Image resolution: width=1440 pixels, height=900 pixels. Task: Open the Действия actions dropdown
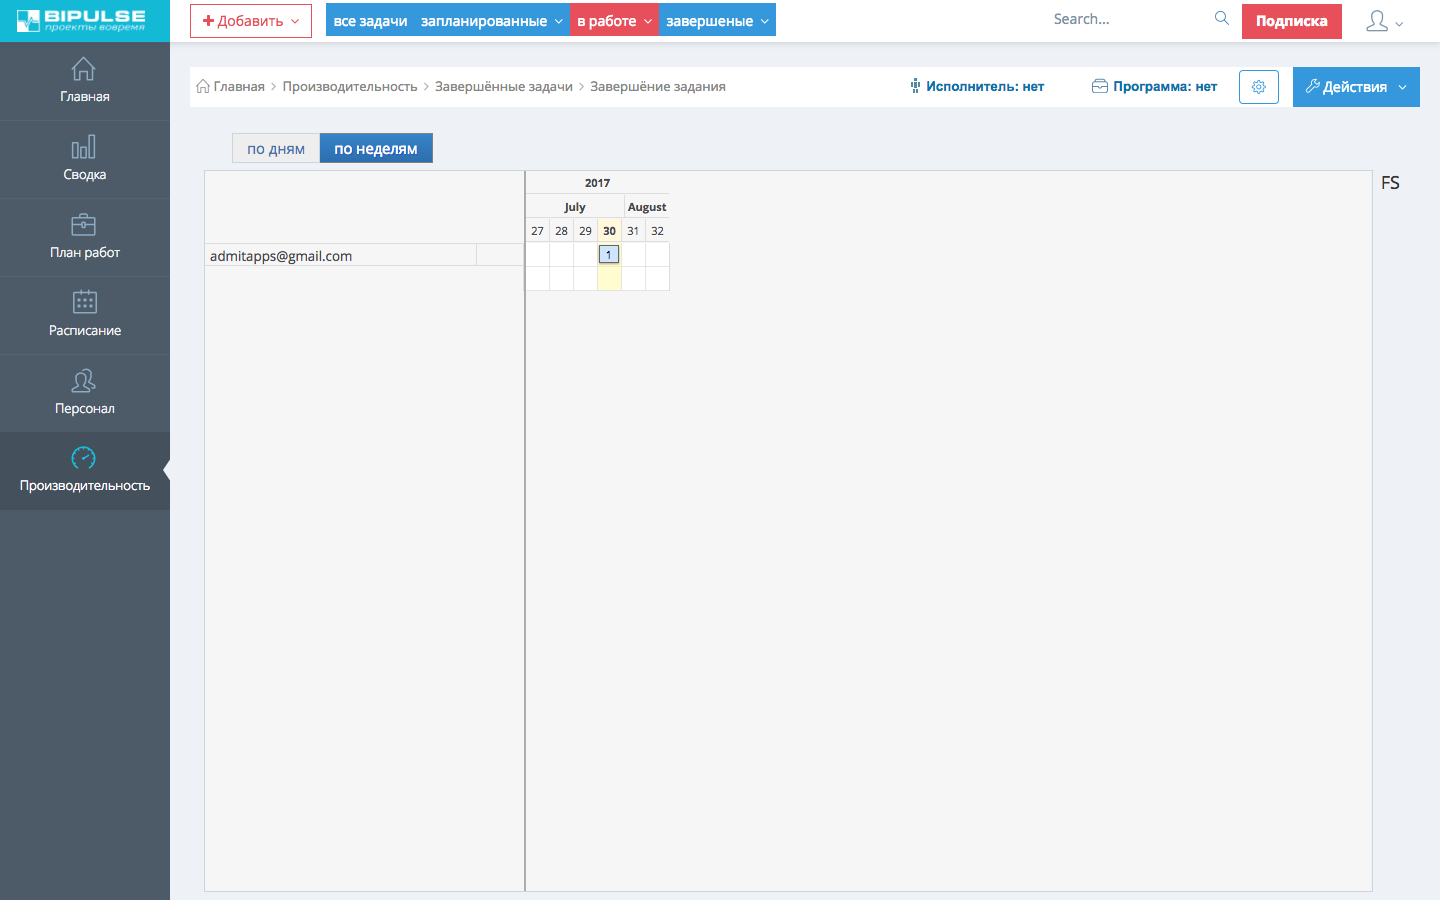coord(1356,87)
